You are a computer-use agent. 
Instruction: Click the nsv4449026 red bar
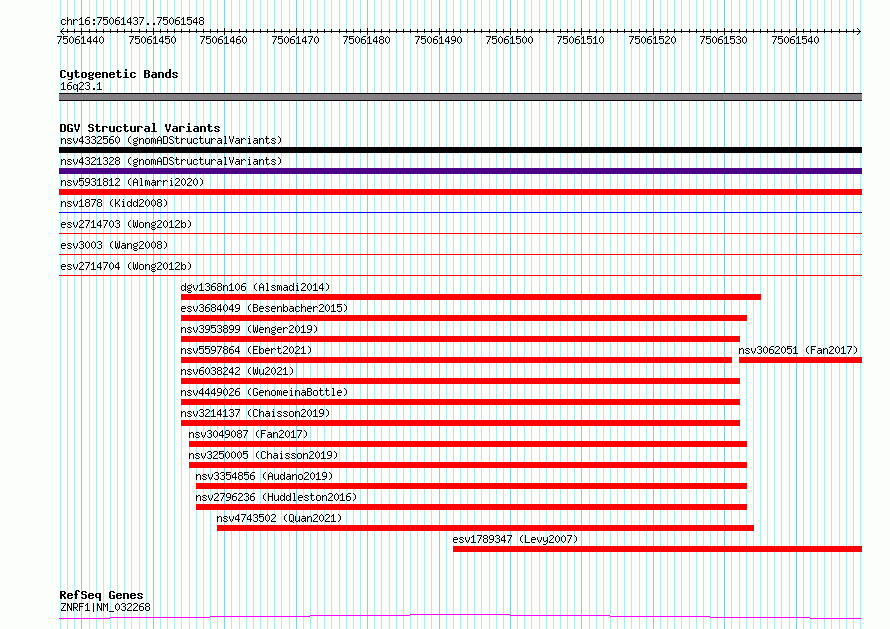pos(460,402)
